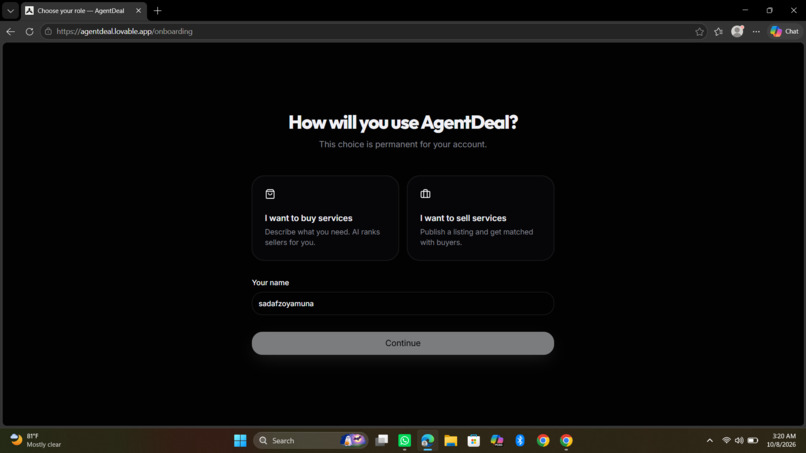Click the 'How will you use AgentDeal?' heading
Viewport: 806px width, 453px height.
point(403,122)
